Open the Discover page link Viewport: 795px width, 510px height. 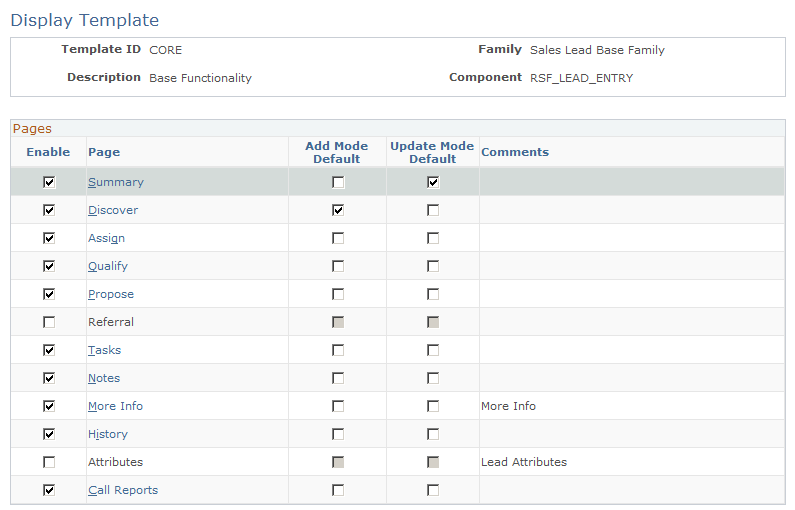113,210
